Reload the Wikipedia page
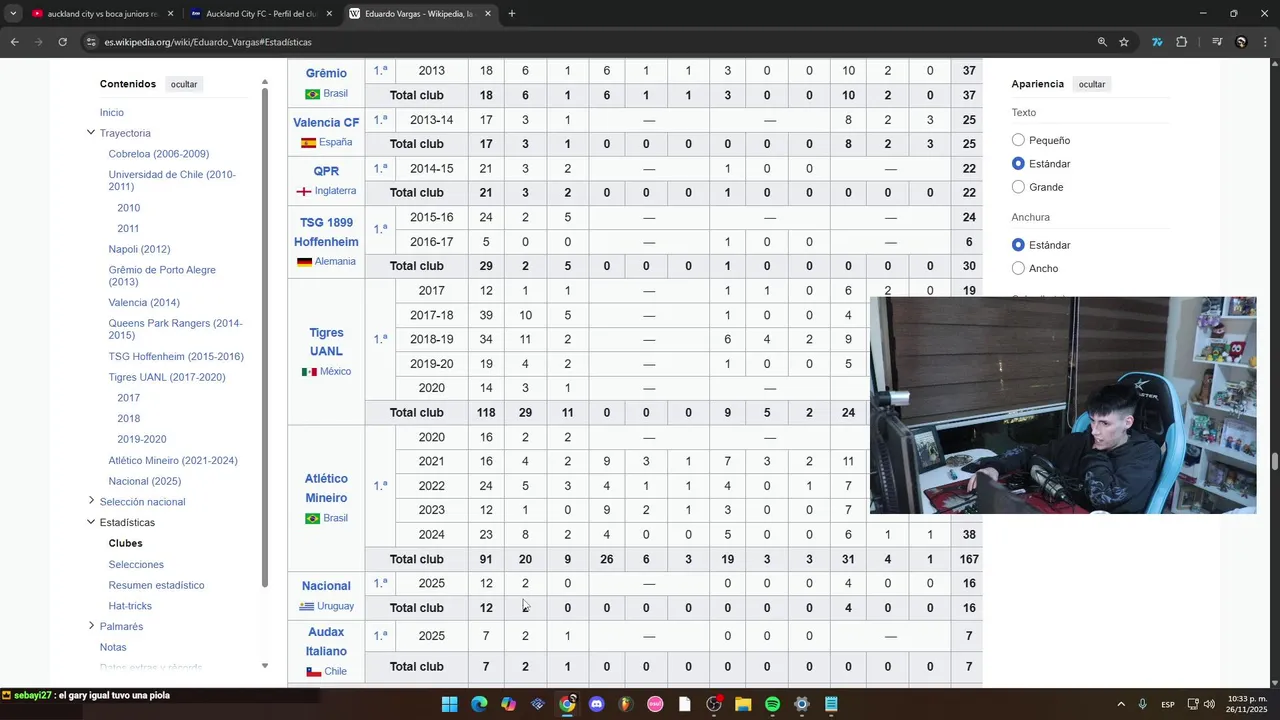 62,42
